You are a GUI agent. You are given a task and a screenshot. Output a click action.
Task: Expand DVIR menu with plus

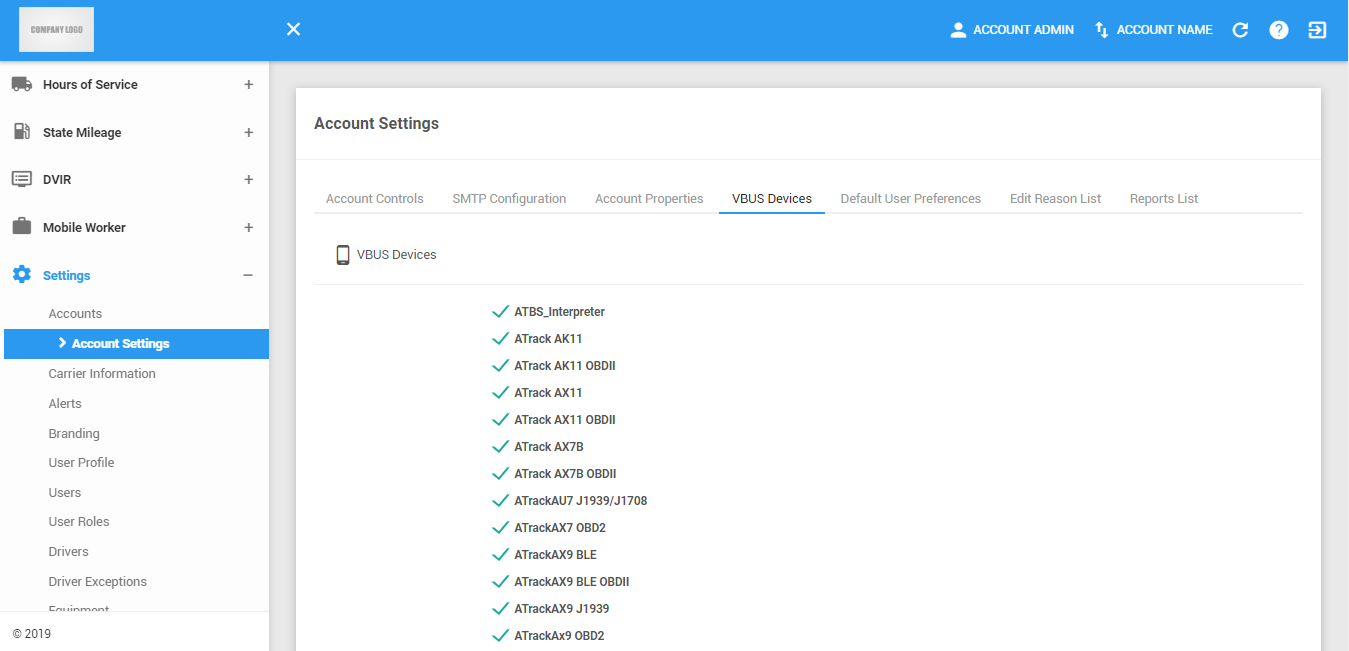(x=248, y=179)
